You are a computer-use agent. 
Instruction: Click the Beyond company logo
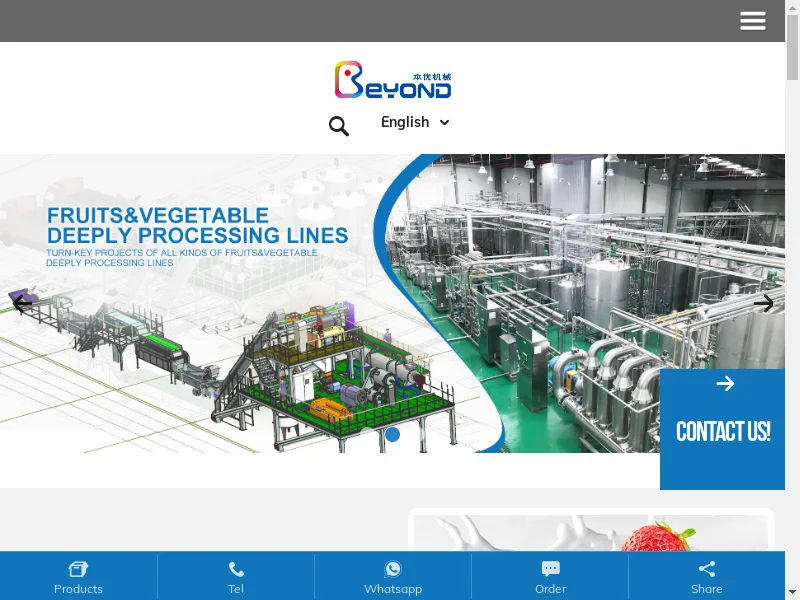tap(392, 80)
